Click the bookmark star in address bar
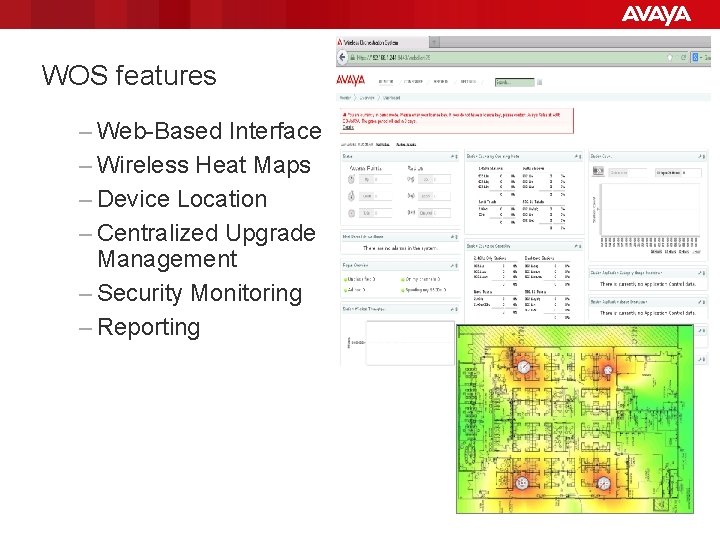Screen dimensions: 720x540 (x=669, y=57)
